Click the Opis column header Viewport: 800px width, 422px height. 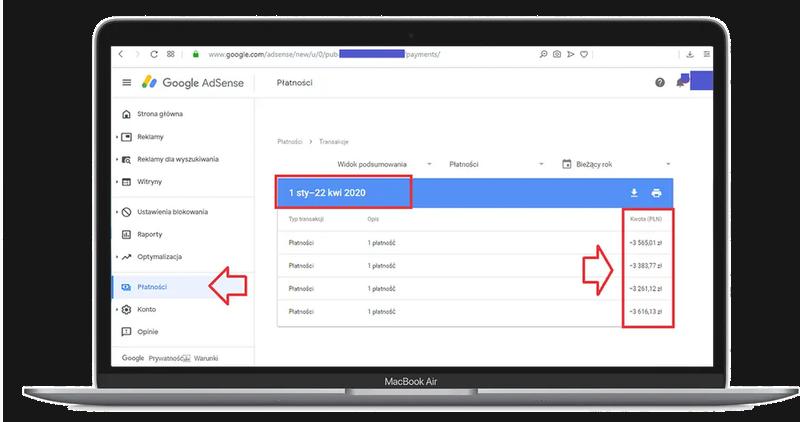pyautogui.click(x=372, y=219)
